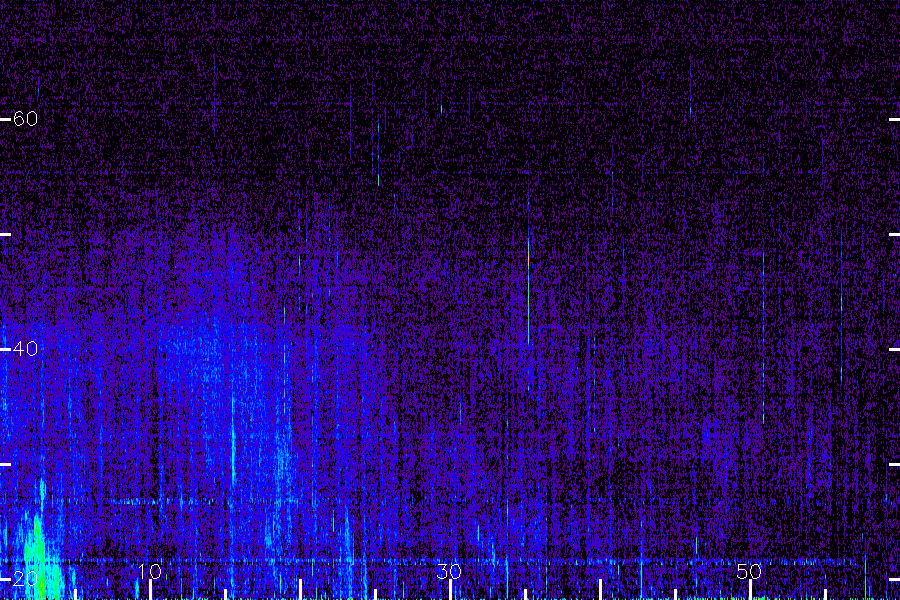Viewport: 900px width, 600px height.
Task: Click the 40 label on the vertical axis
Action: (25, 349)
